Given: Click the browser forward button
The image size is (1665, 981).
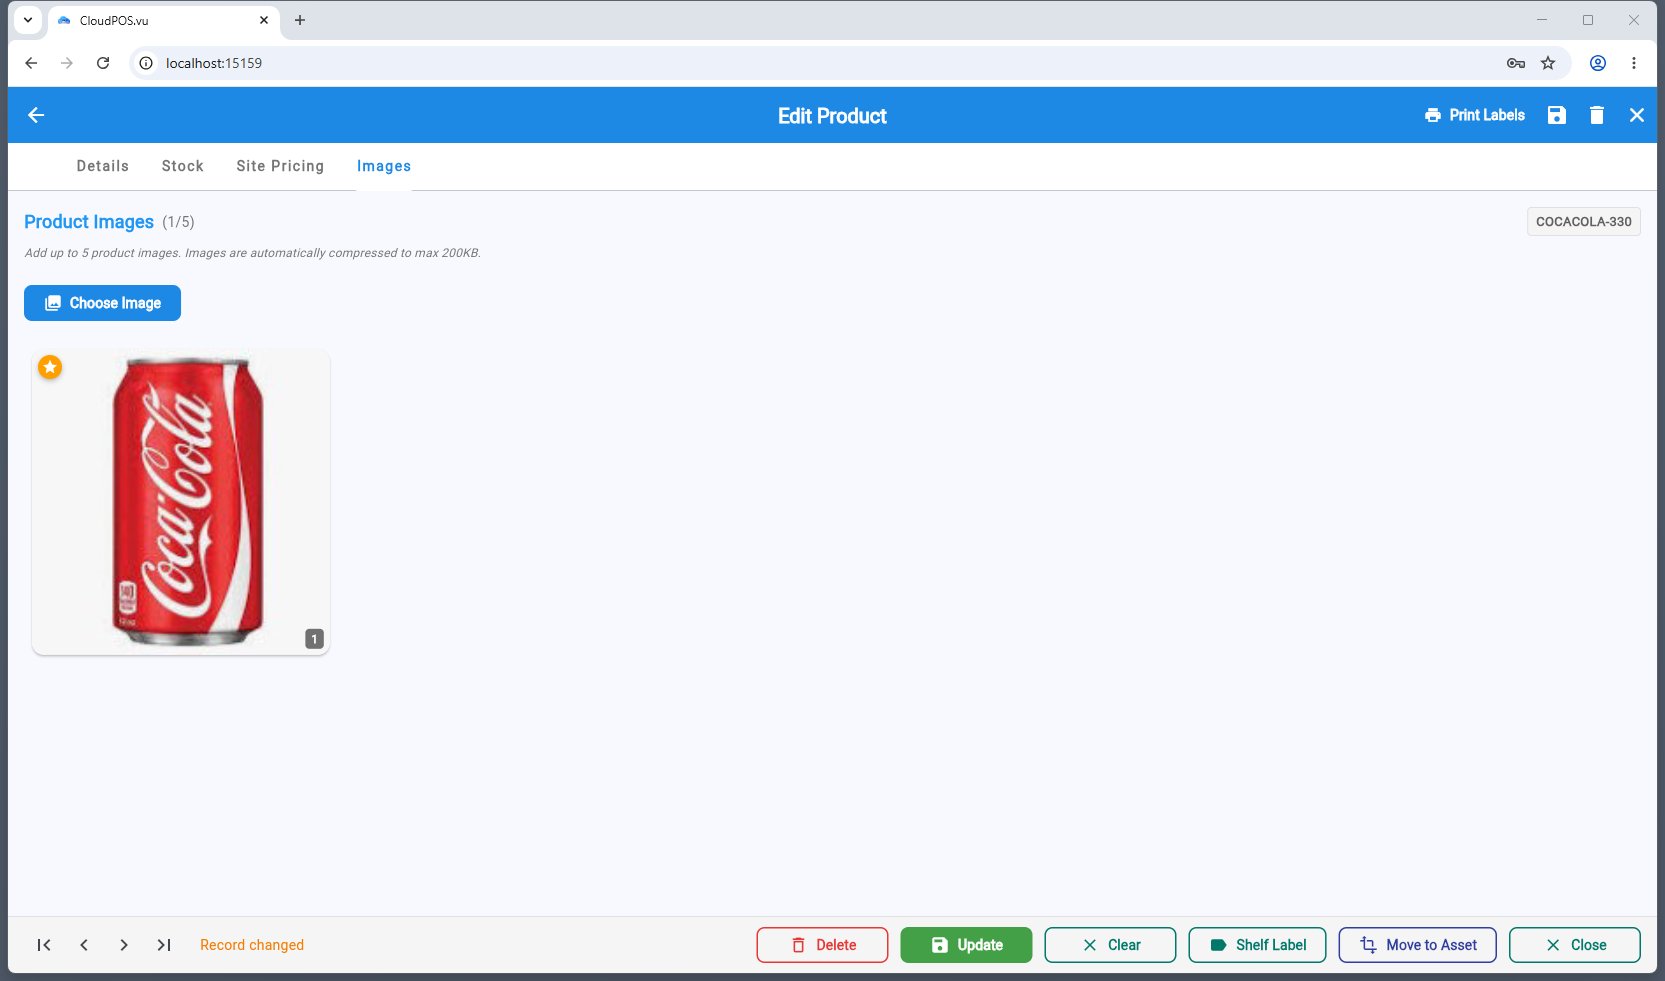Looking at the screenshot, I should coord(67,63).
